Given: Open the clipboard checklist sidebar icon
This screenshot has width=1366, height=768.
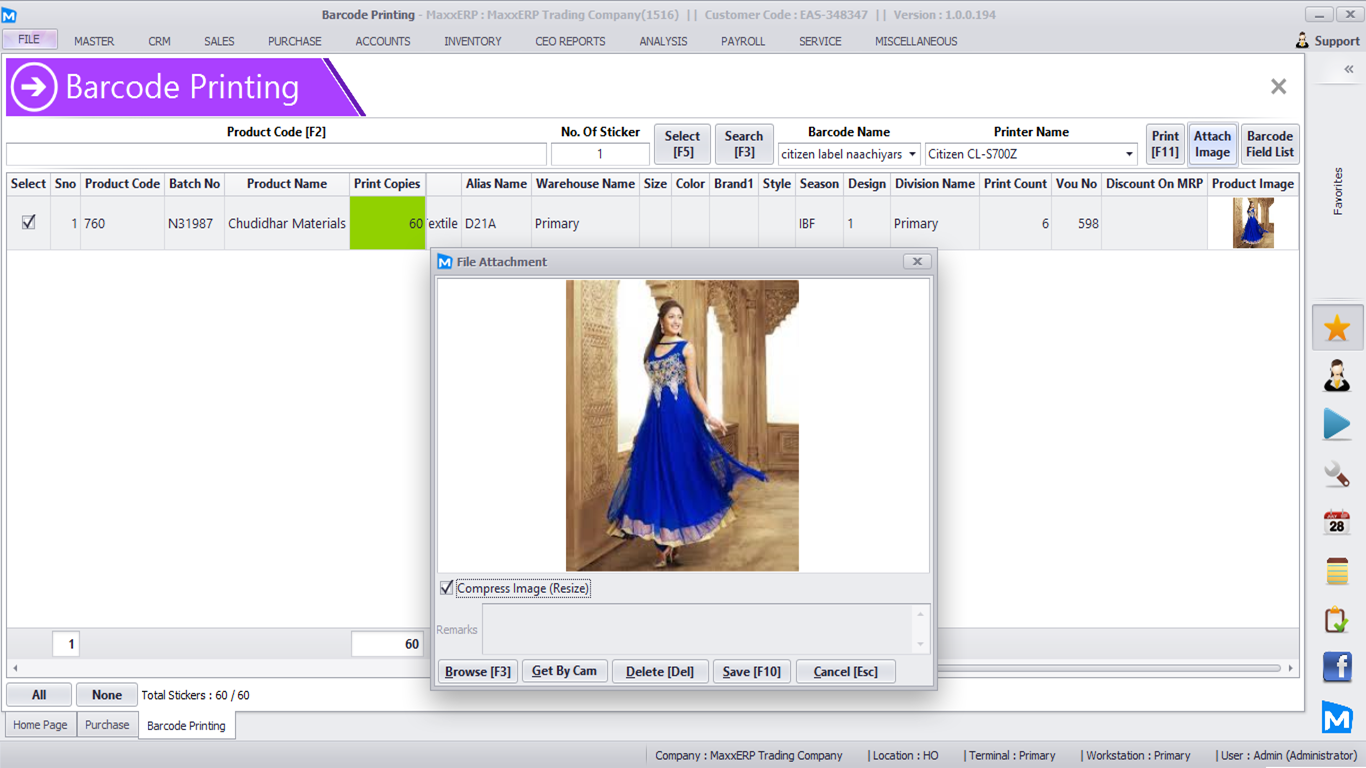Looking at the screenshot, I should click(x=1337, y=619).
